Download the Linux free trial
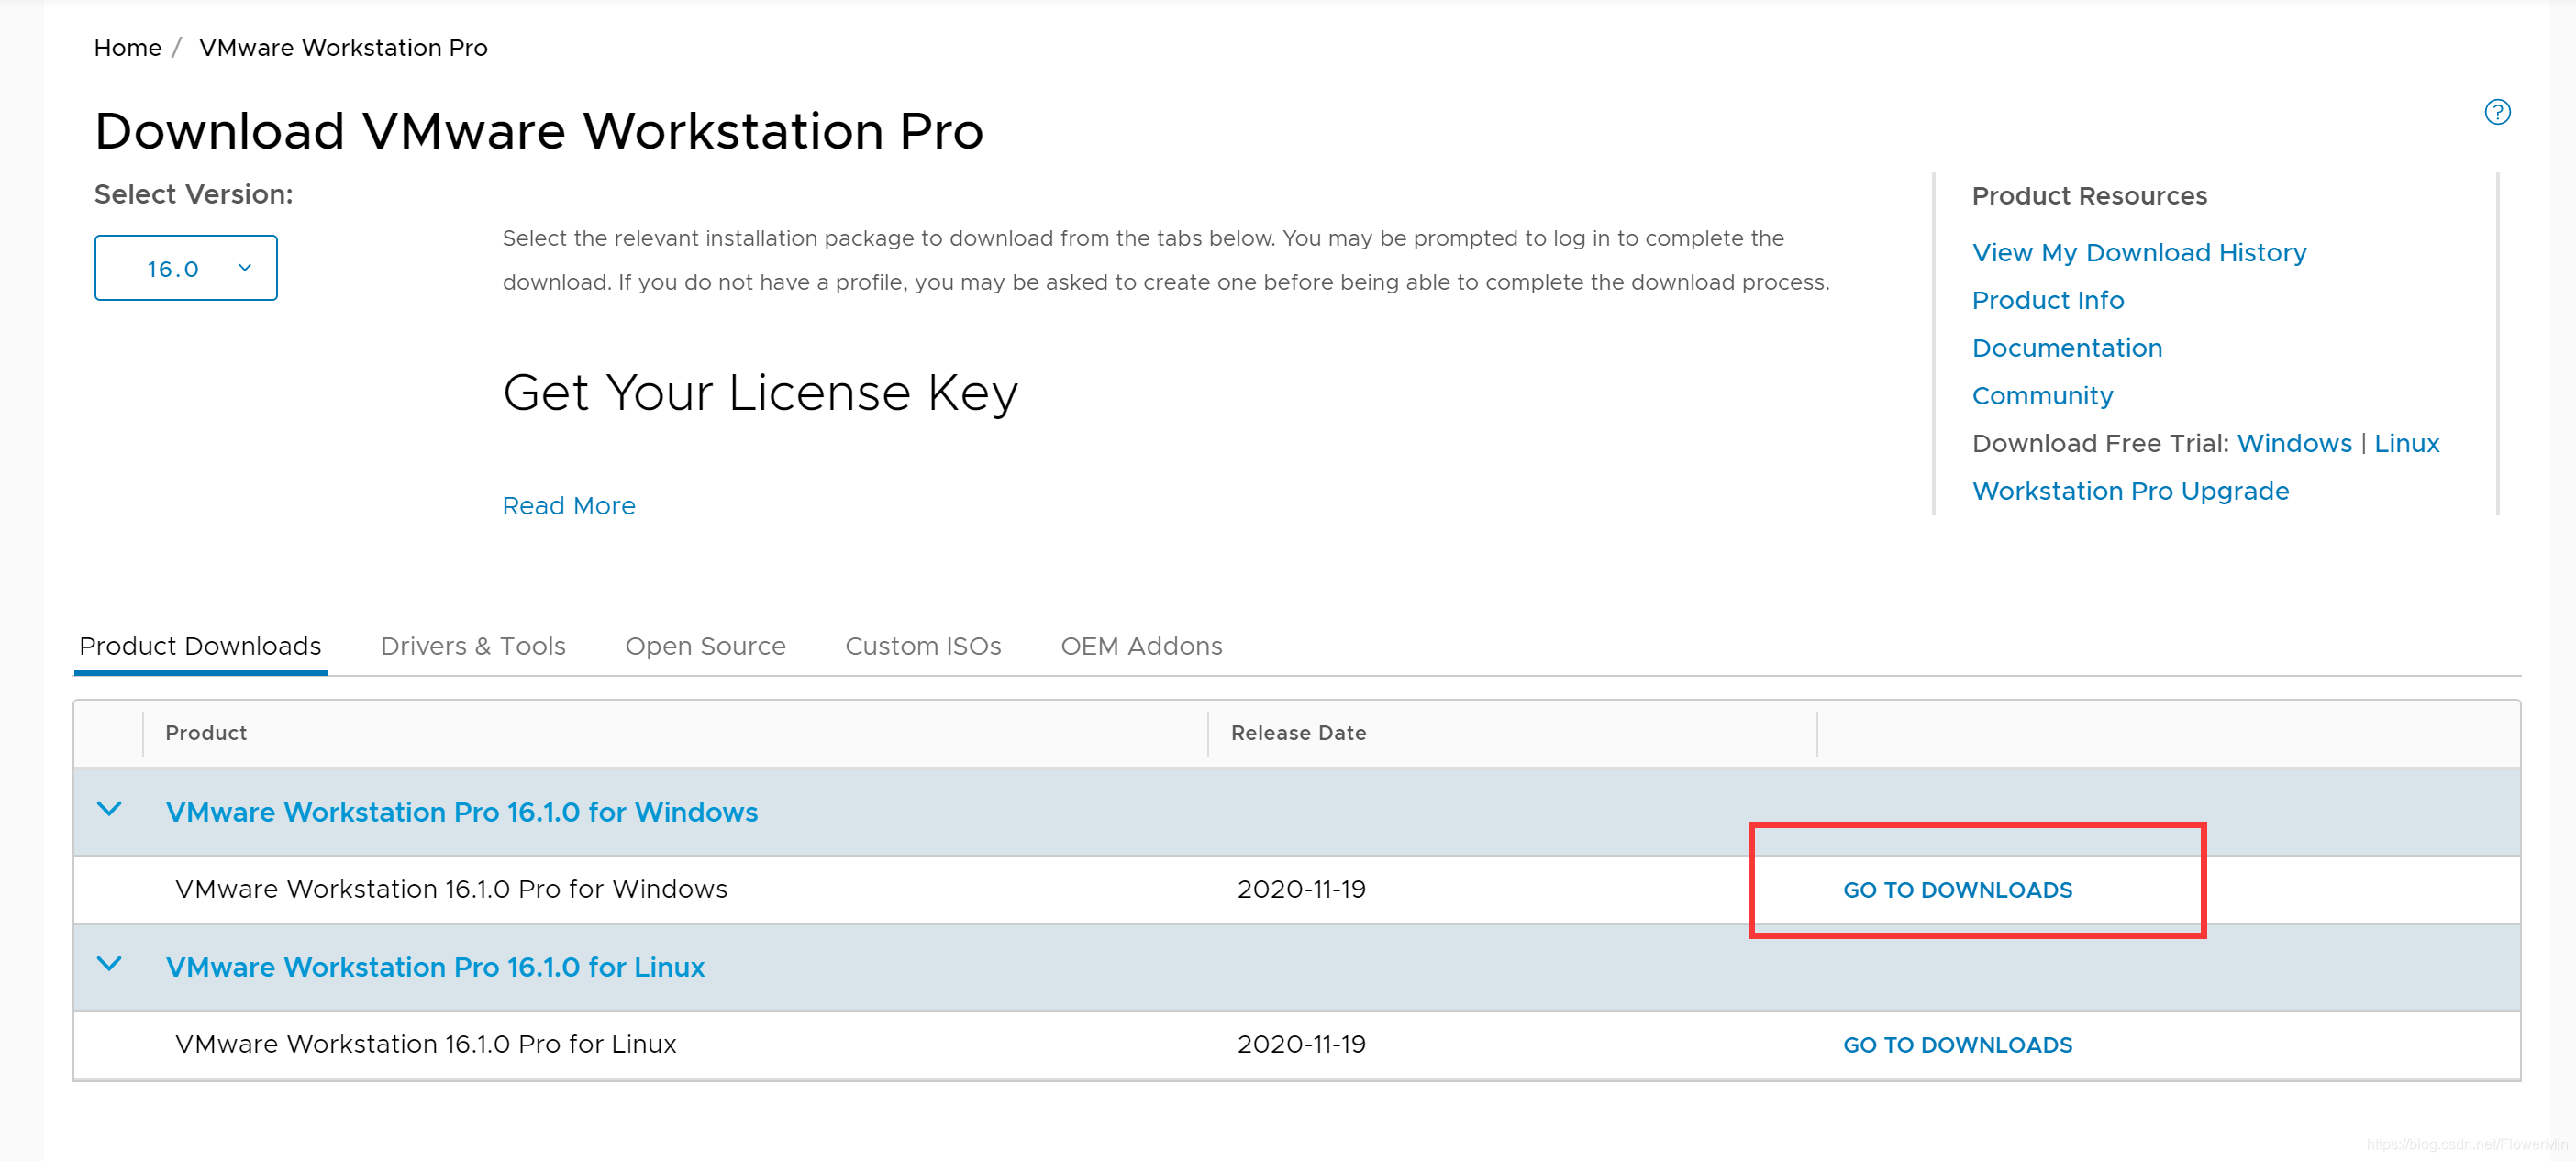This screenshot has height=1161, width=2576. tap(2406, 444)
